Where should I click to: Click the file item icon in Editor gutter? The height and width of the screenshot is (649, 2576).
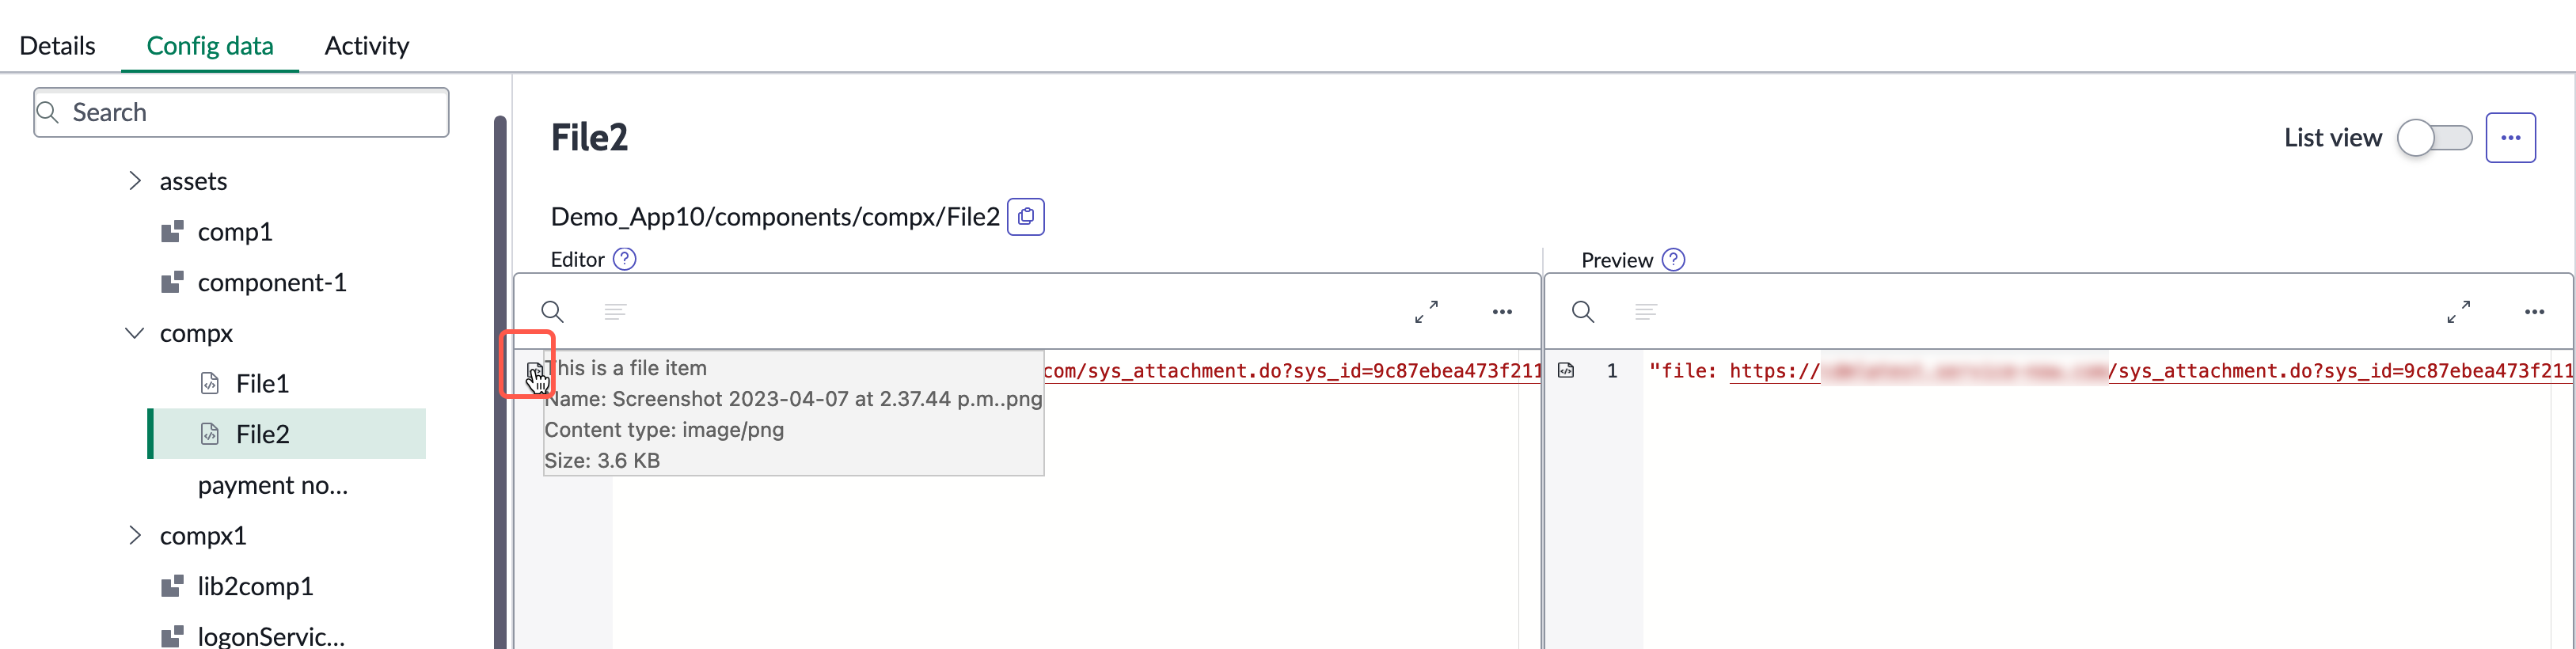[534, 371]
